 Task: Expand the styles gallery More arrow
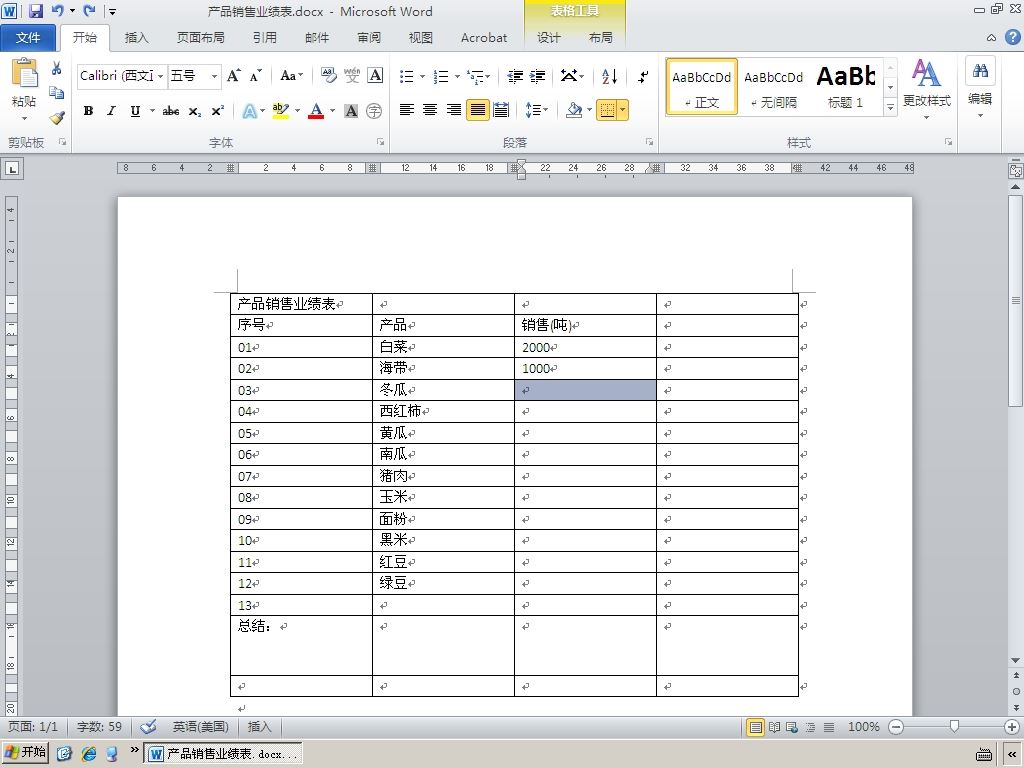[890, 106]
